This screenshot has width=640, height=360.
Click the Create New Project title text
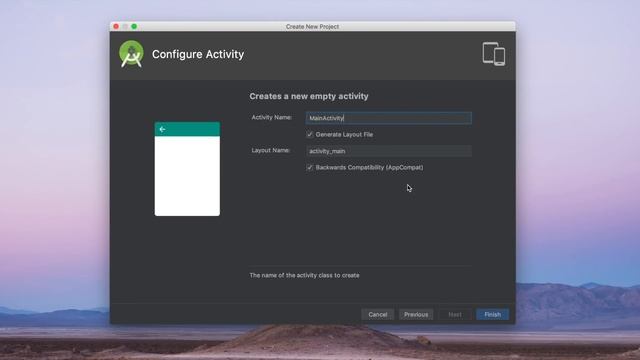tap(312, 27)
